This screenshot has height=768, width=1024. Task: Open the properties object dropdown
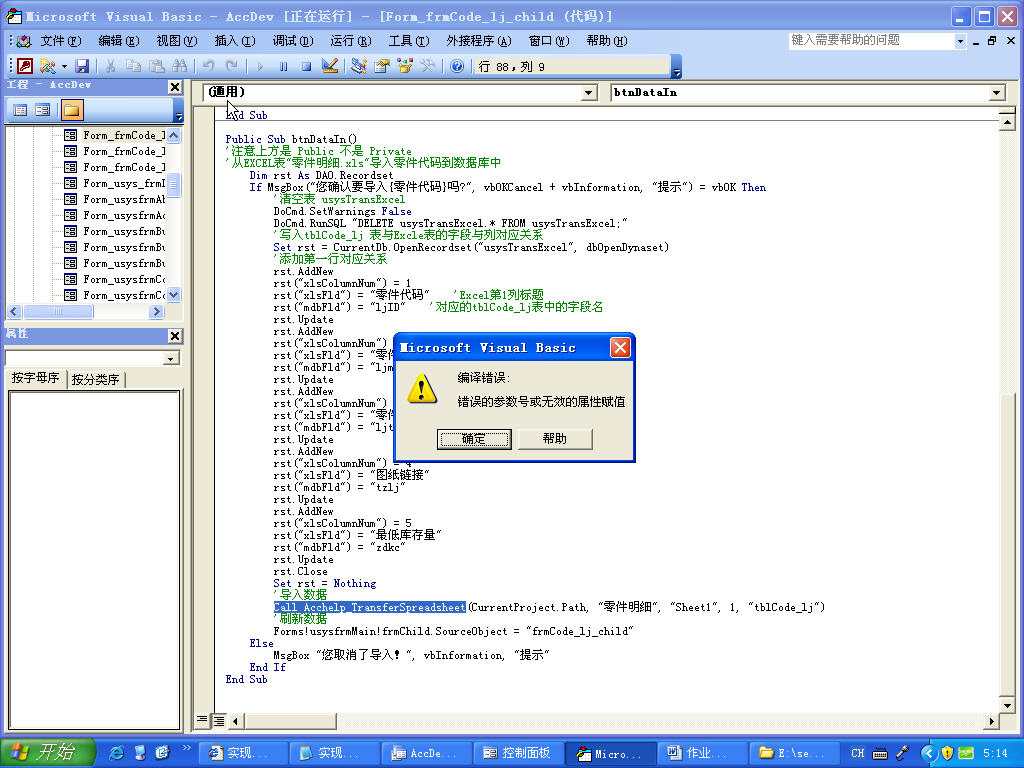click(170, 358)
